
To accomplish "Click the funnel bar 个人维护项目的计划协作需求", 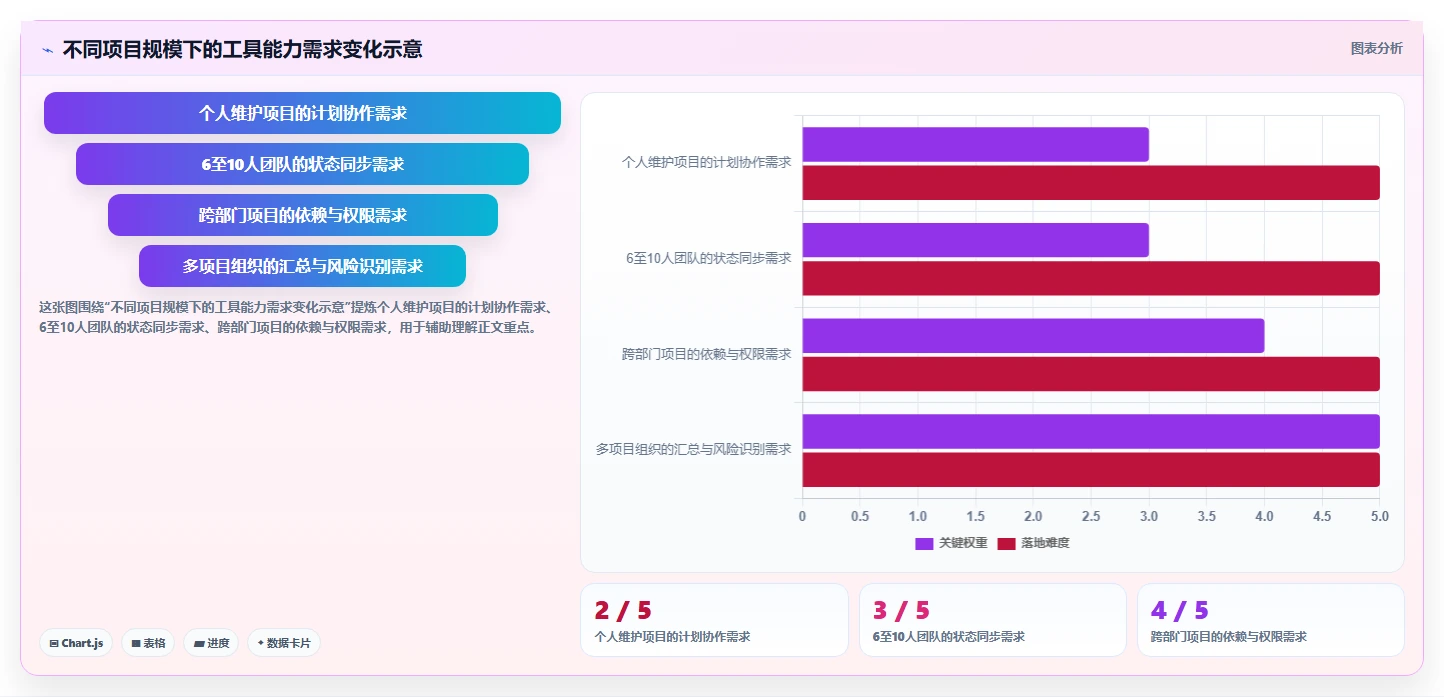I will tap(302, 113).
